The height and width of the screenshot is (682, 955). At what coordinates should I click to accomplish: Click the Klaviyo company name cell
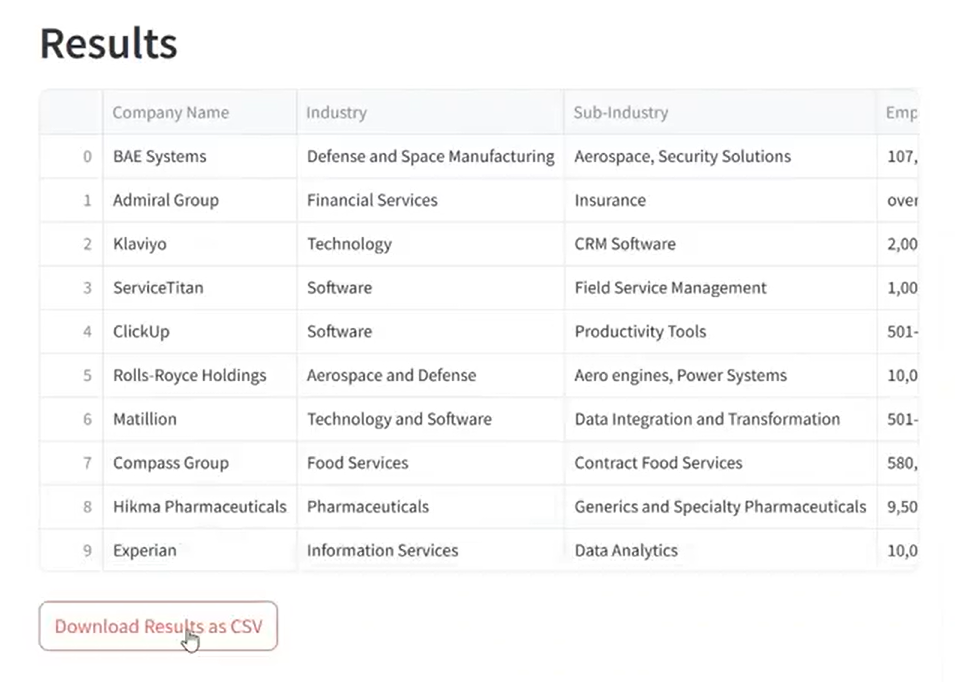140,244
